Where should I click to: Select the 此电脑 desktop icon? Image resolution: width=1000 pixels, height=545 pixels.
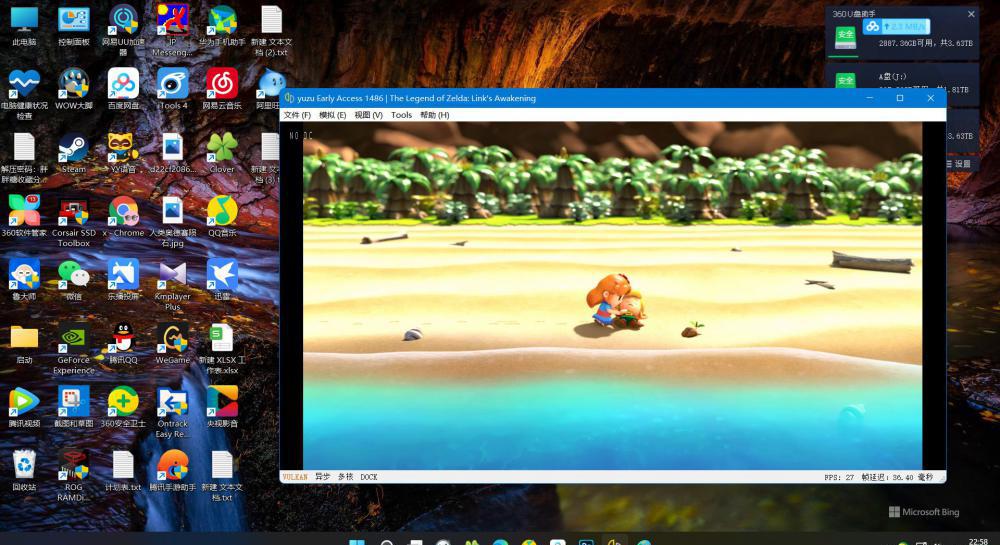click(24, 26)
